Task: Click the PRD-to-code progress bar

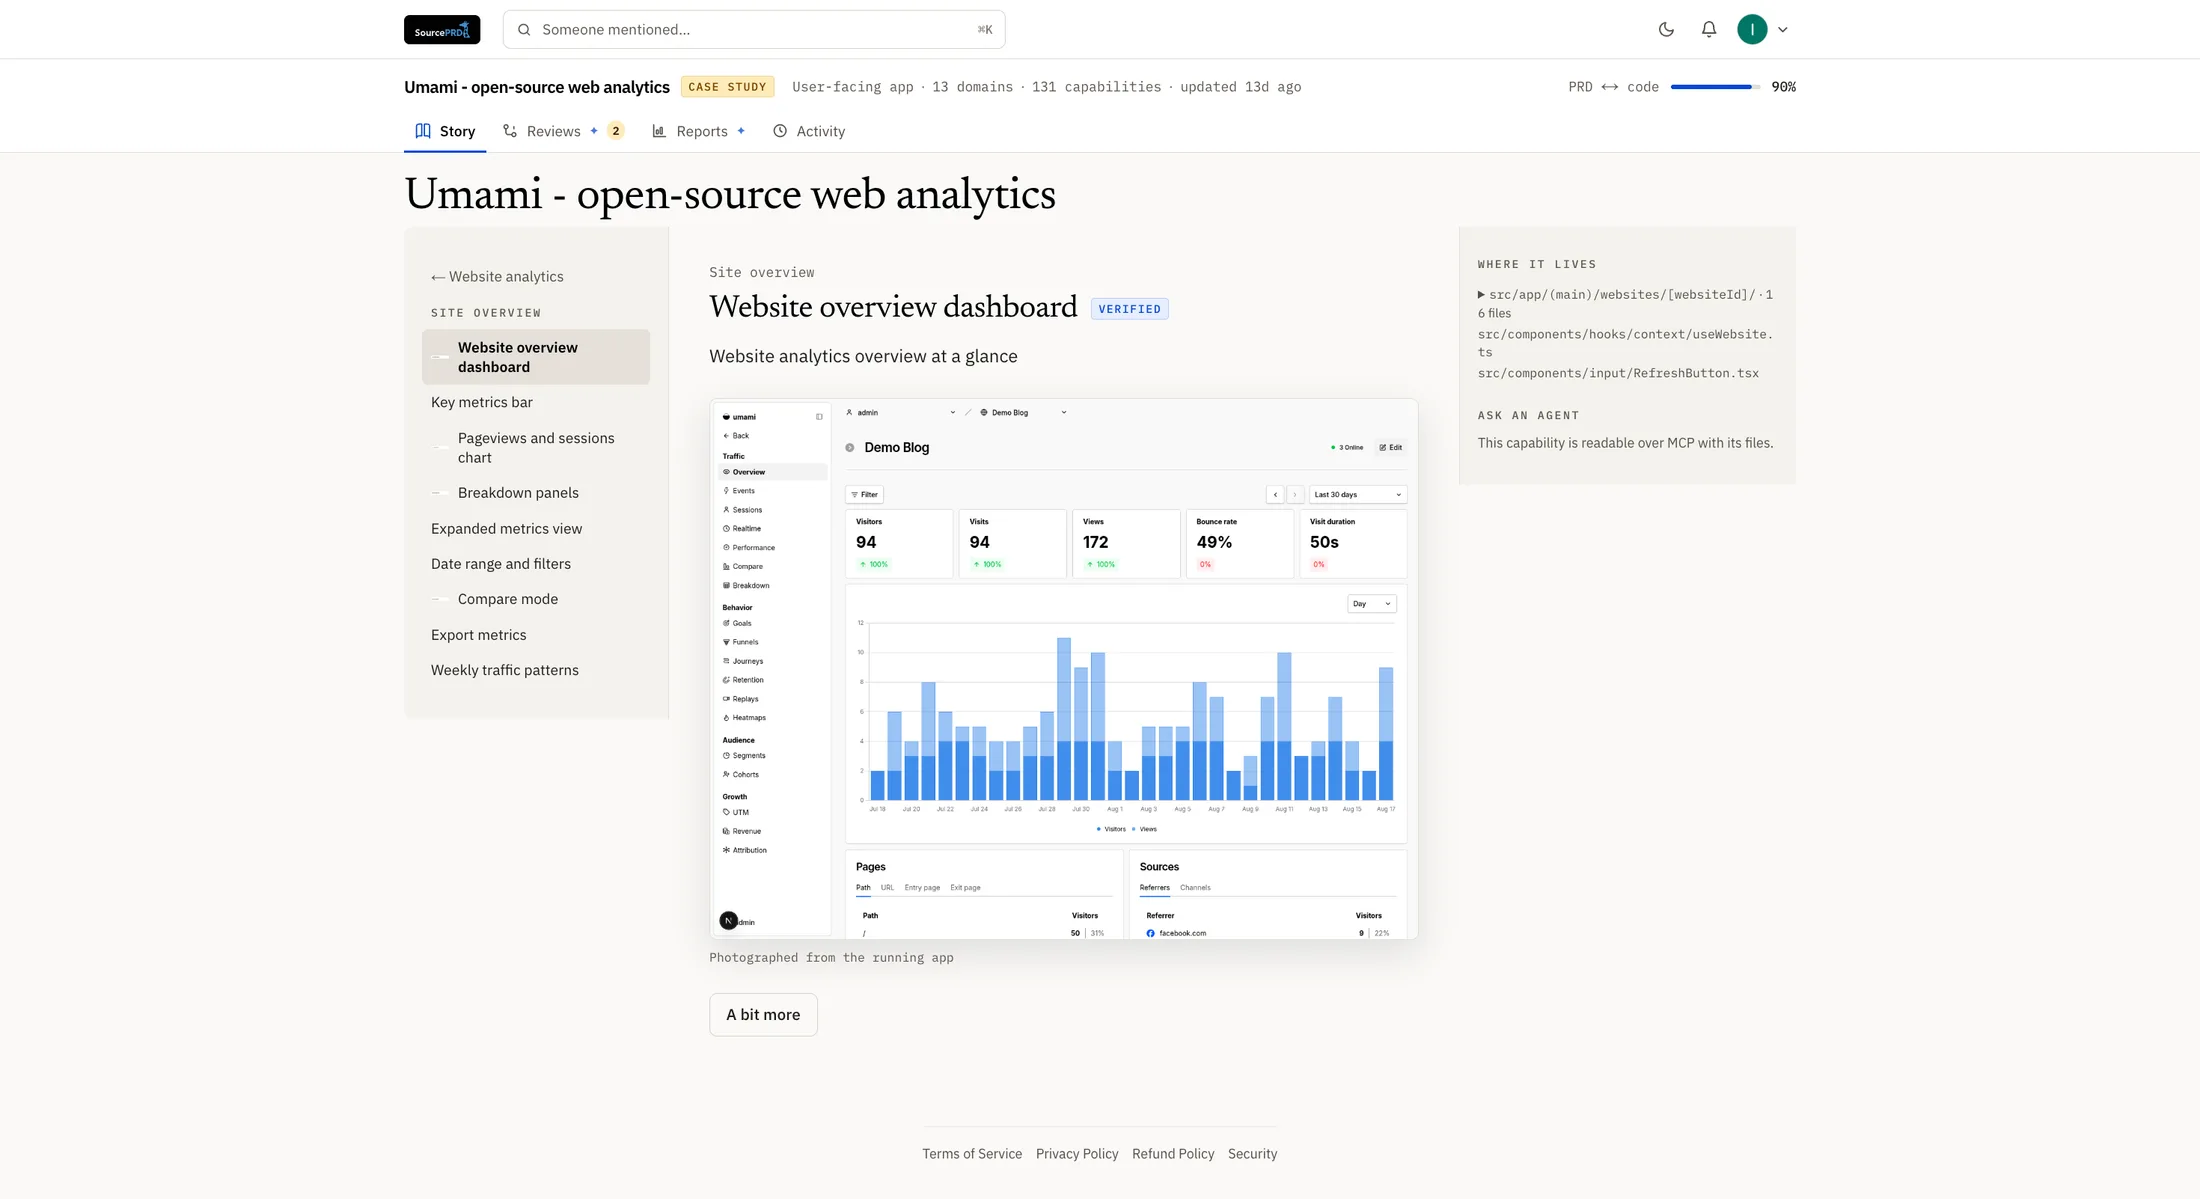Action: click(1715, 87)
